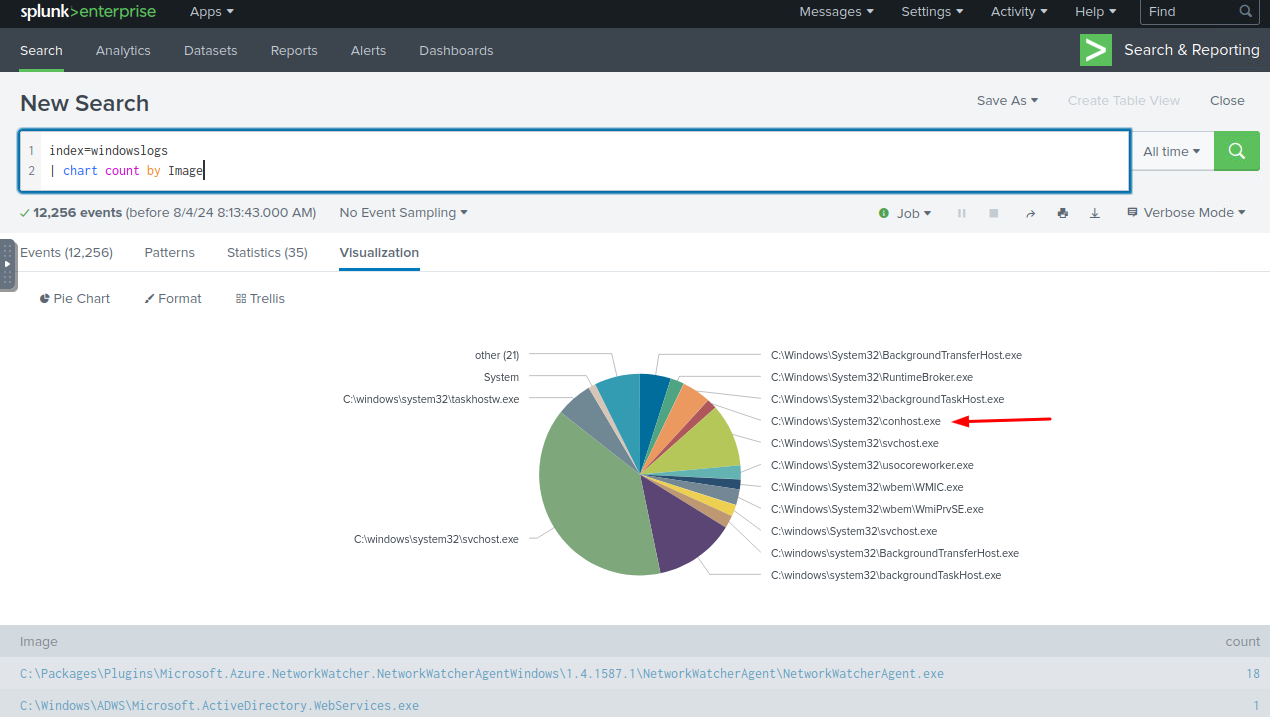Click the Share job arrow icon

[1030, 213]
